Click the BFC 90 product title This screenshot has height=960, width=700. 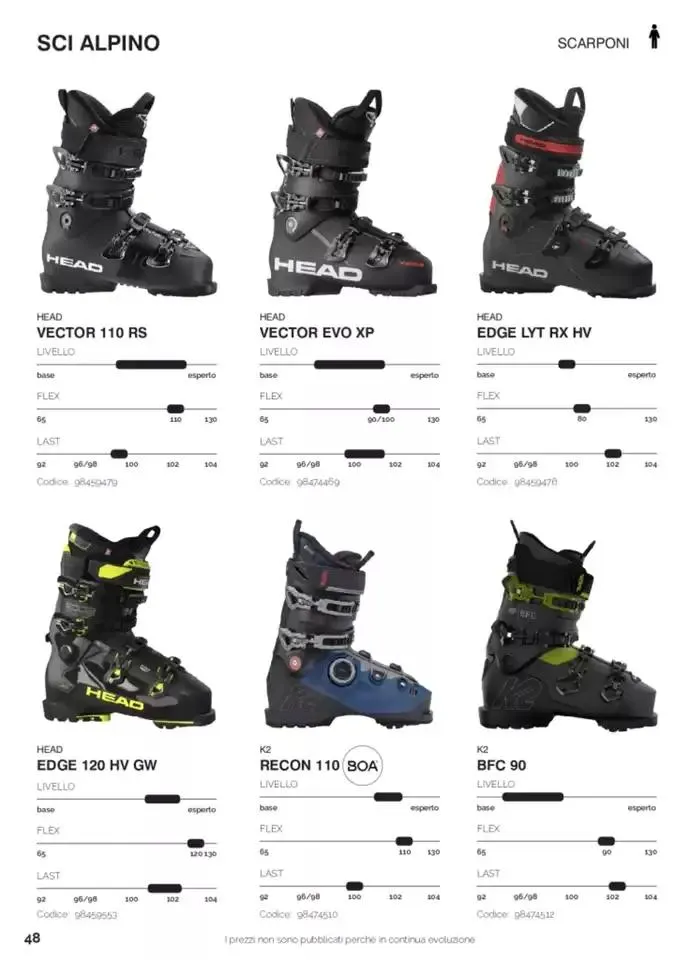pos(502,765)
